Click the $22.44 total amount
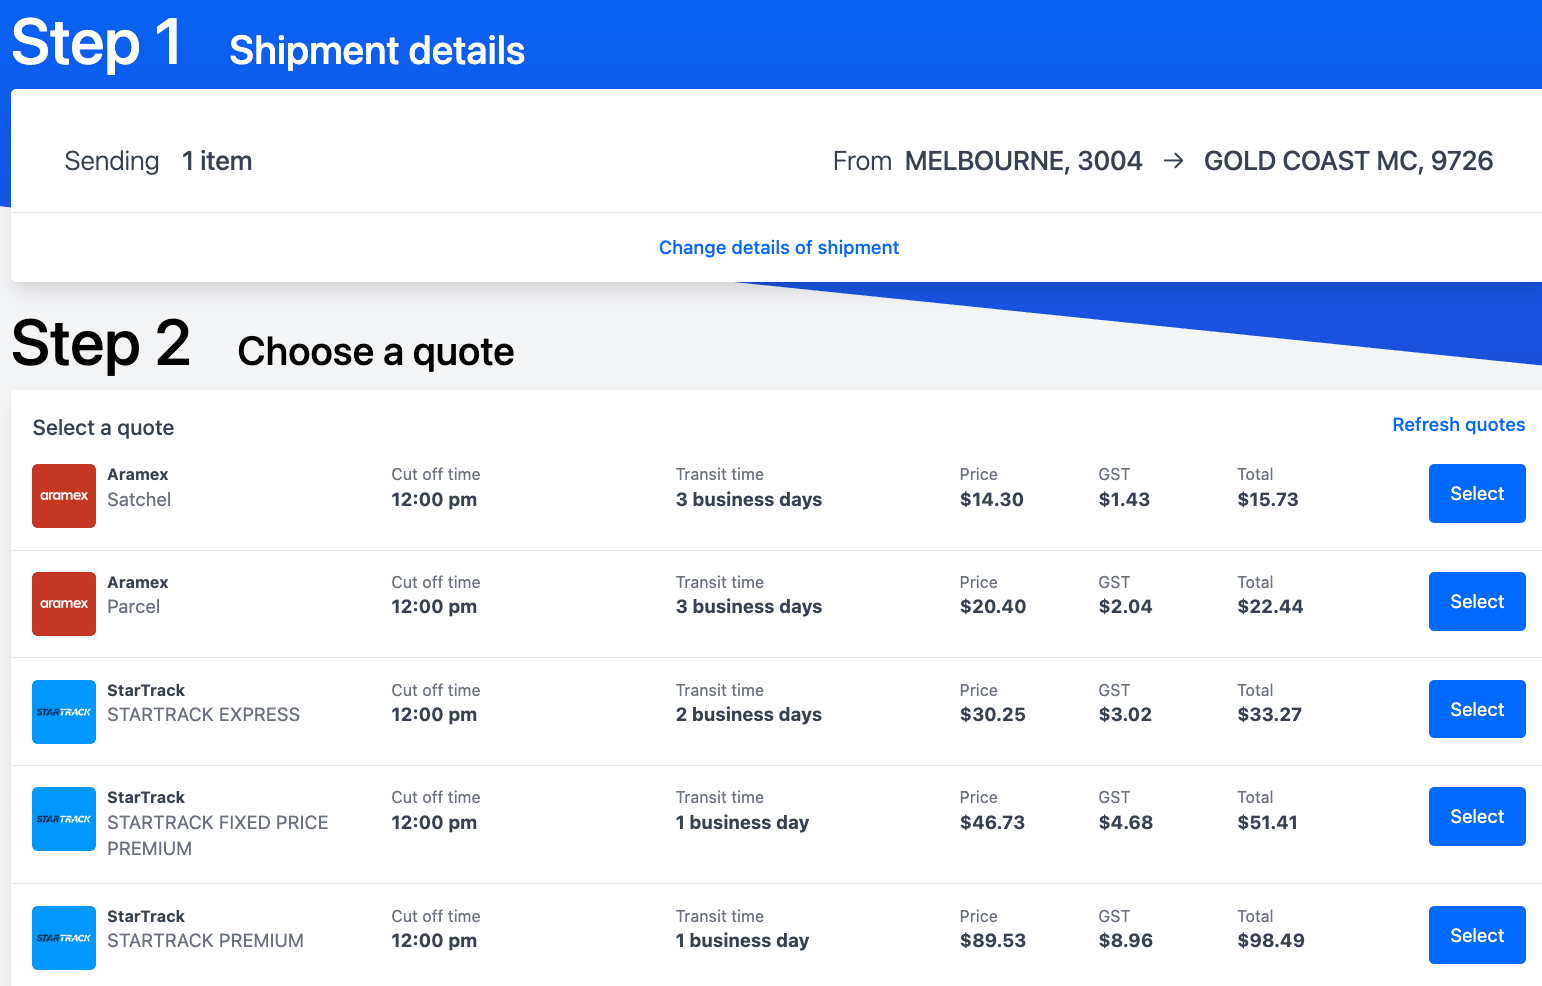This screenshot has width=1542, height=986. pos(1270,606)
